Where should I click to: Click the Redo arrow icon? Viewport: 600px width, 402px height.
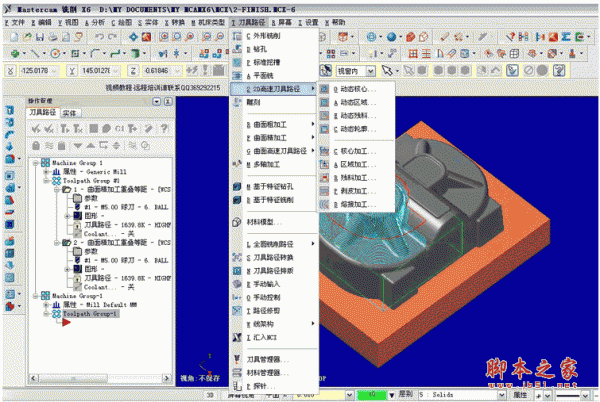112,37
